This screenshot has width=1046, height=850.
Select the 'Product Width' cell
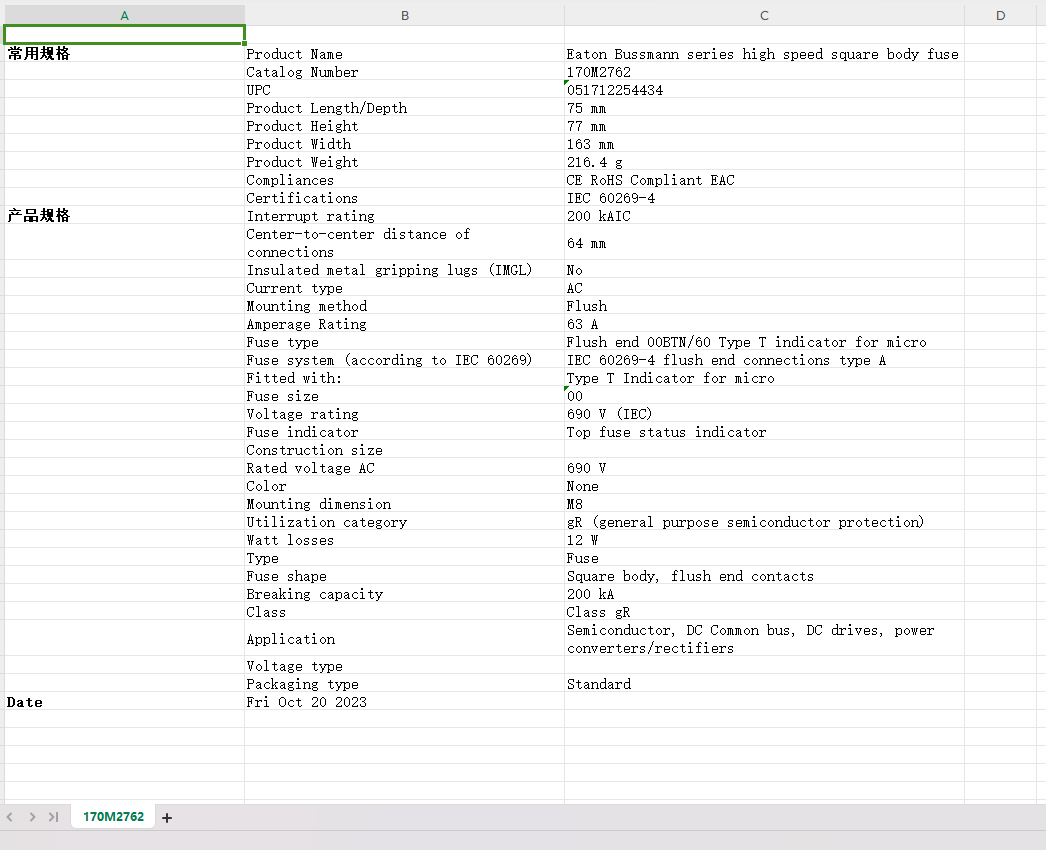click(405, 143)
